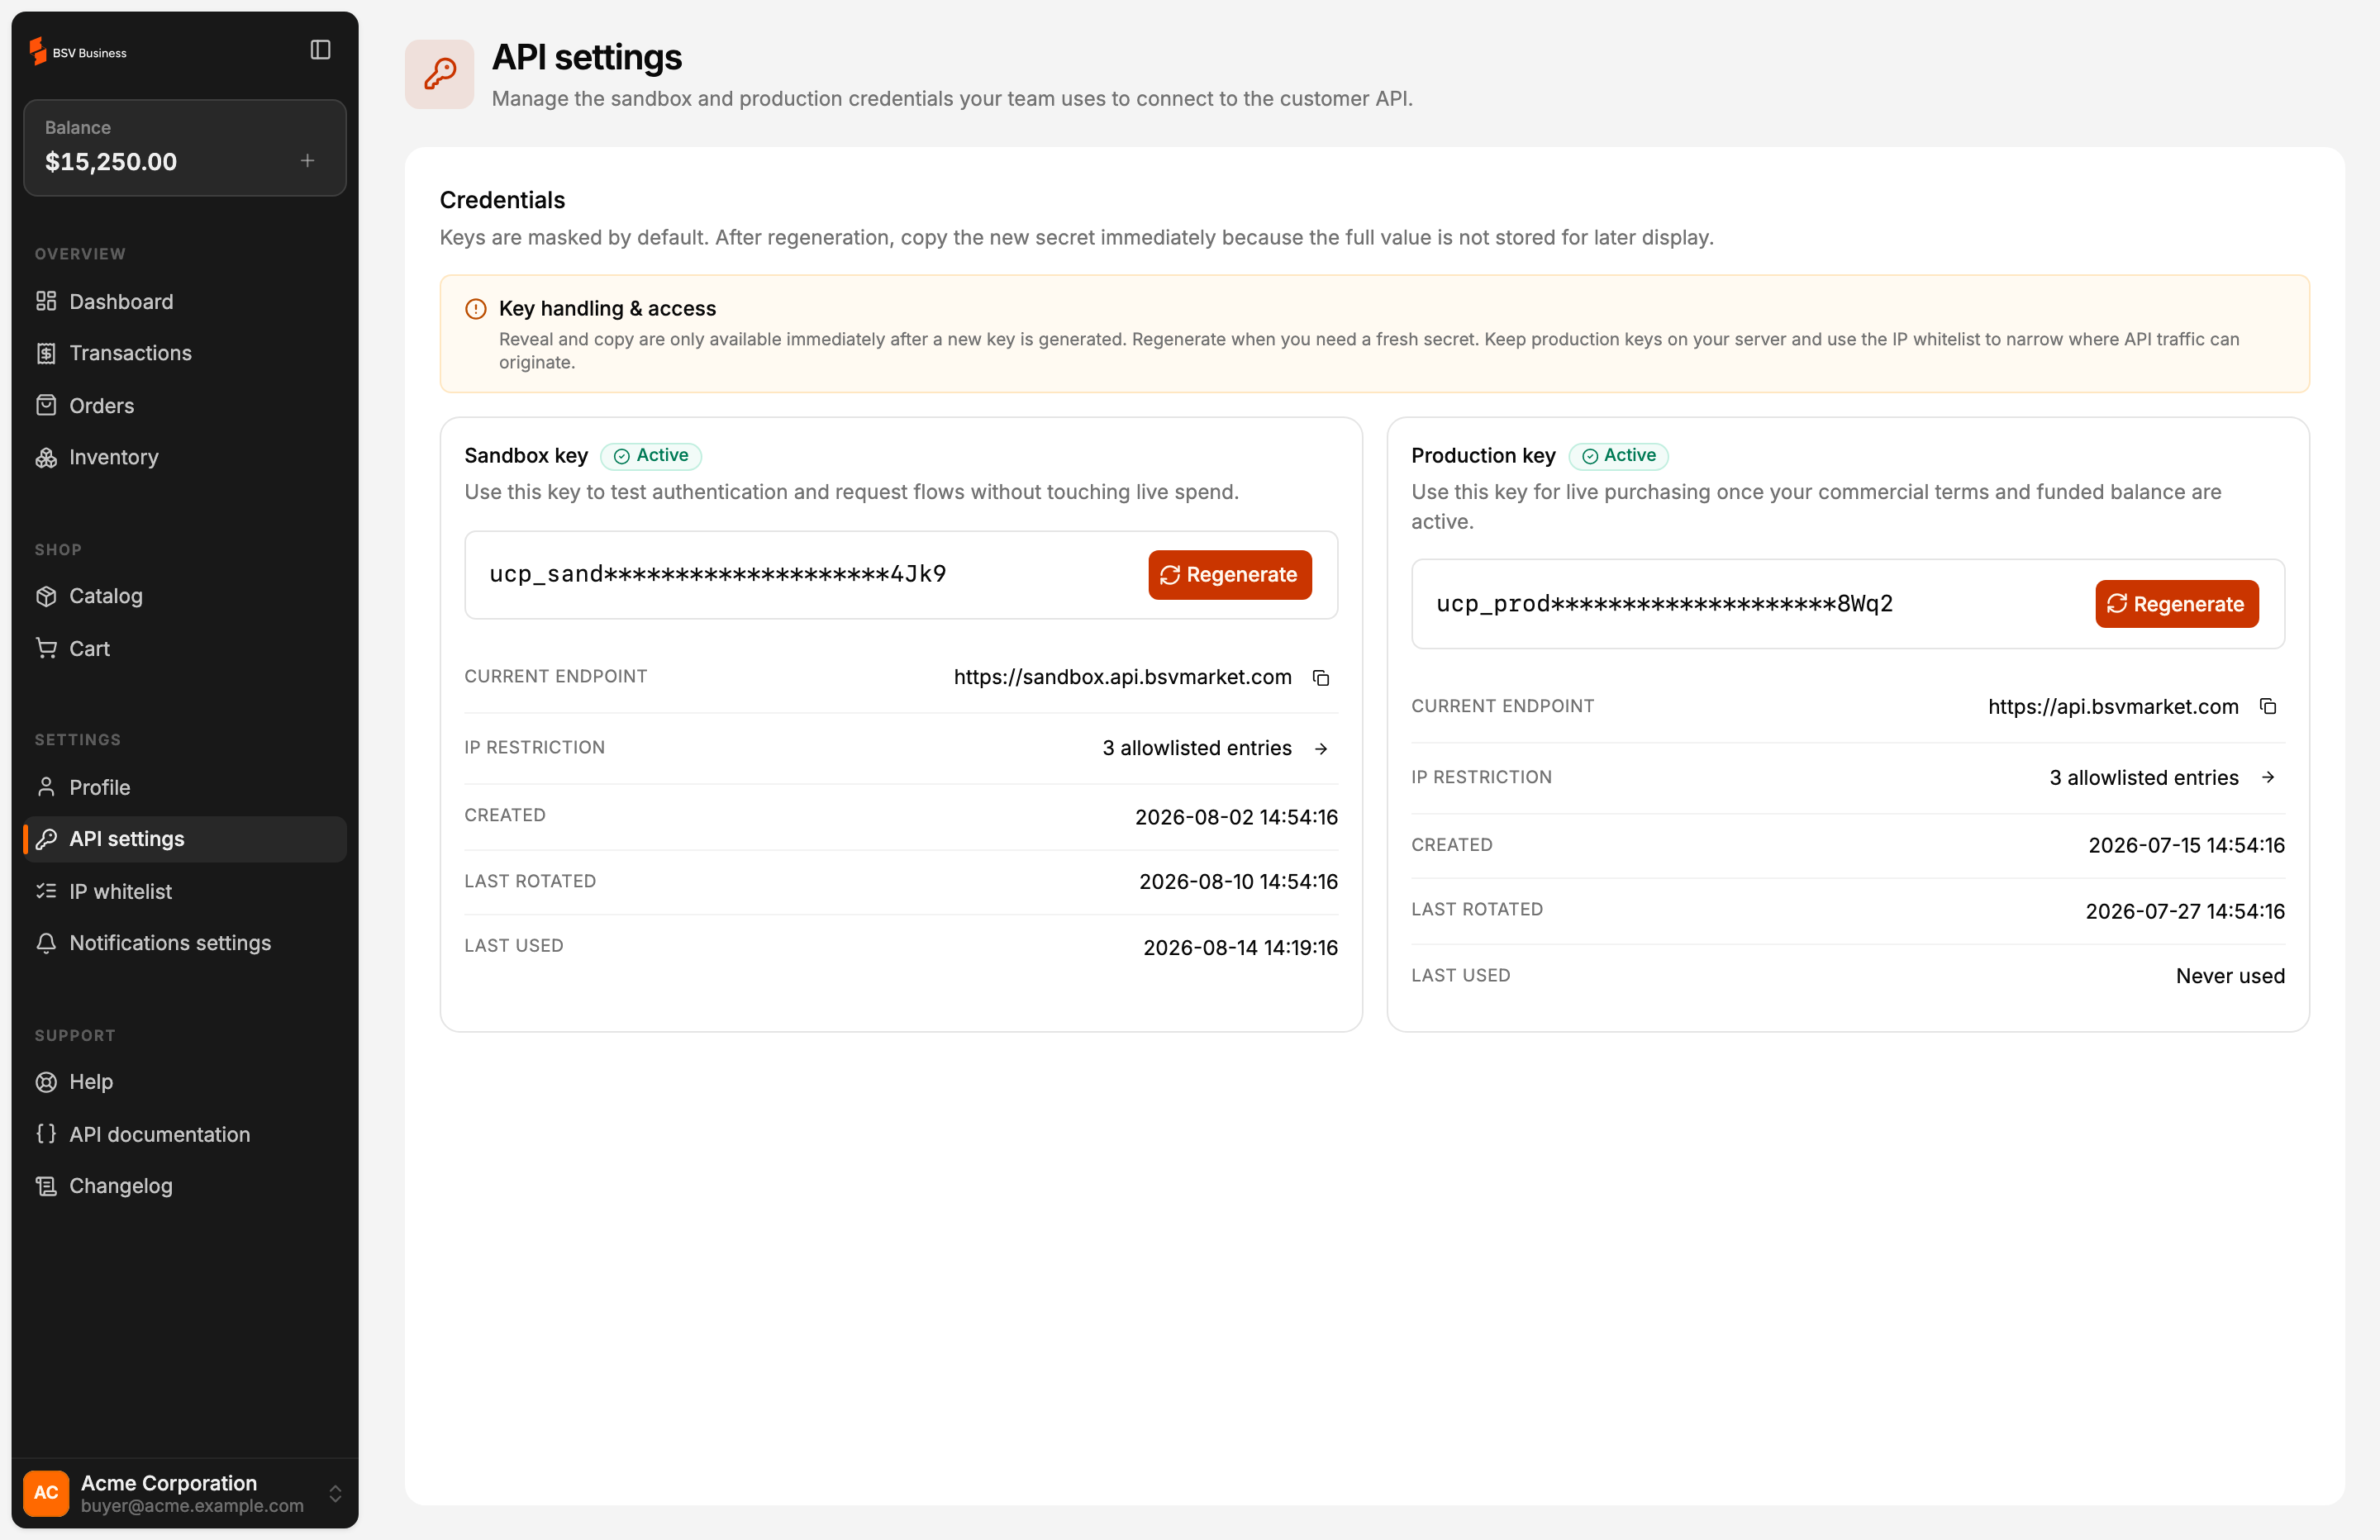
Task: Click the buyer@acme.example.com email
Action: 192,1506
